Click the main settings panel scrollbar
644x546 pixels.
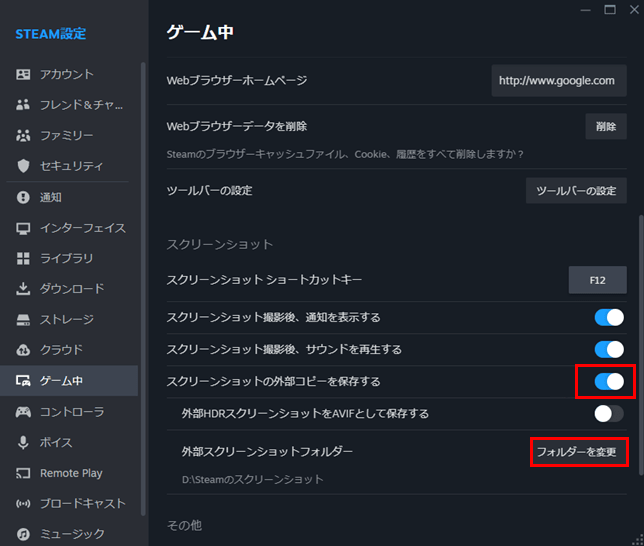[641, 344]
